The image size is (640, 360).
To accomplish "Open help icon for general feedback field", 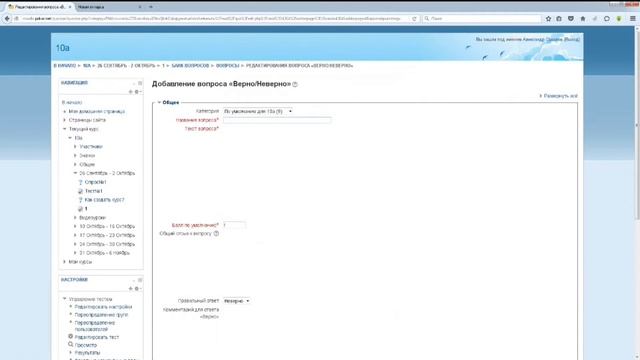I will pos(216,233).
